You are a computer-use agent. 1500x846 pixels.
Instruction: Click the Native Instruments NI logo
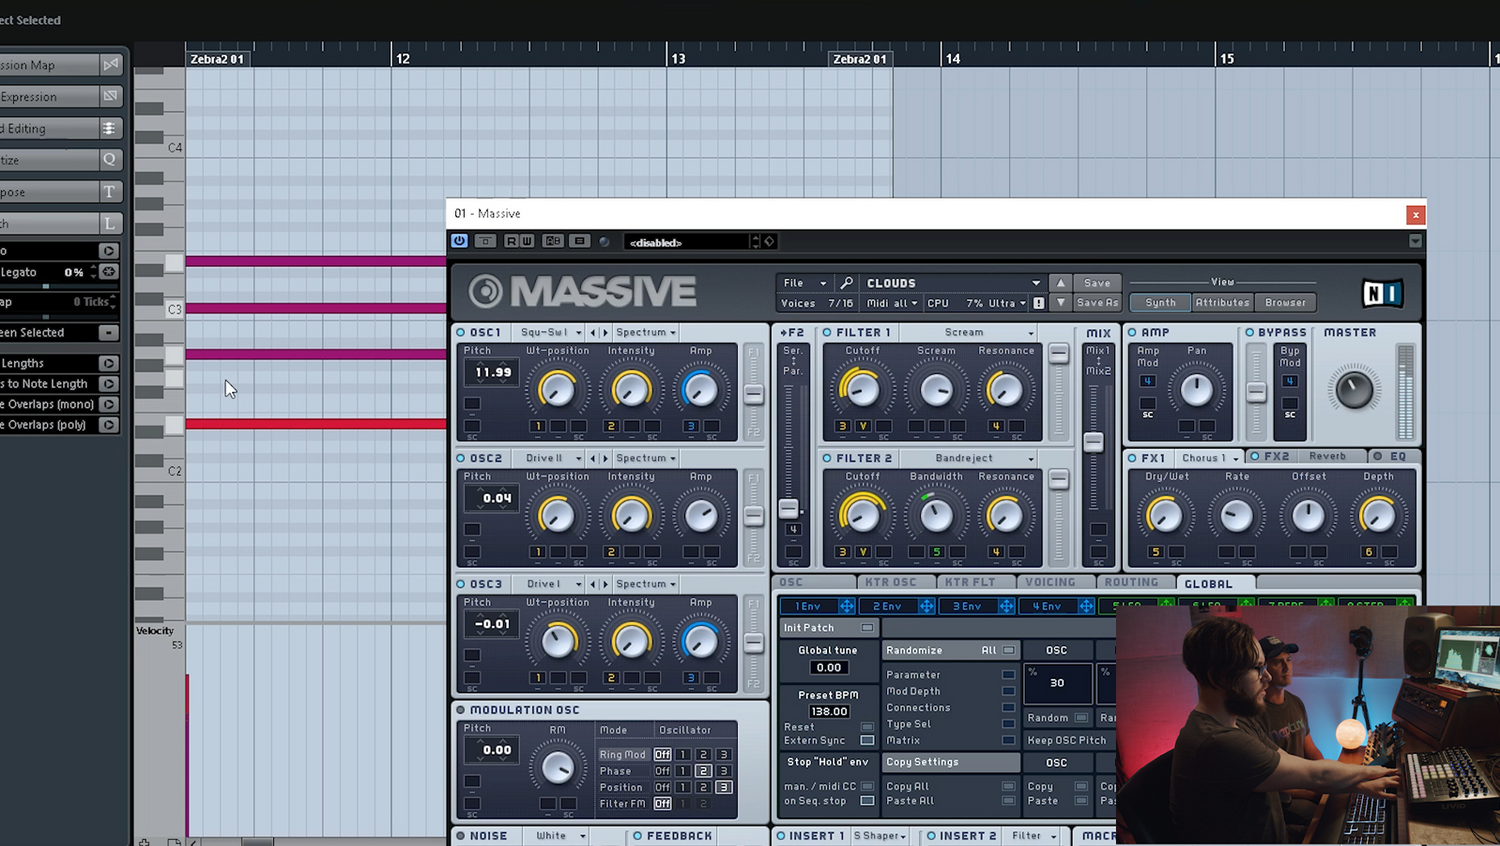coord(1383,293)
